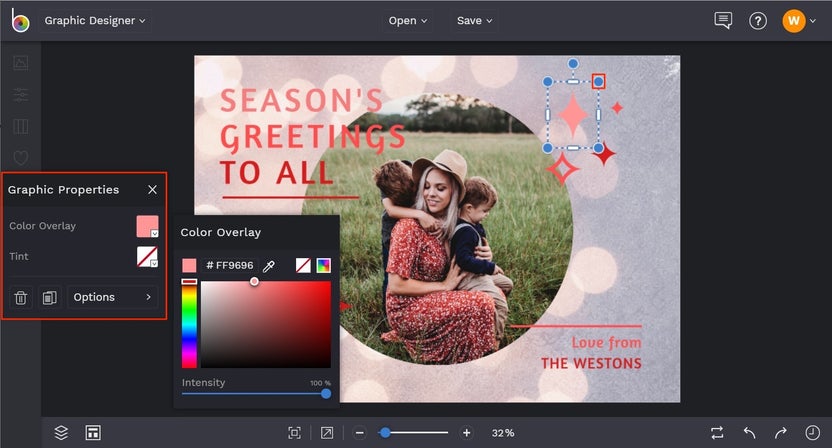832x448 pixels.
Task: Select the eyedropper tool
Action: [269, 265]
